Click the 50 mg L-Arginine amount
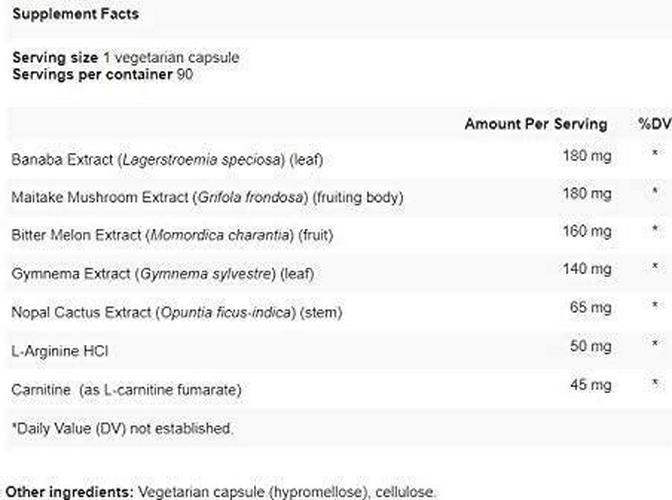 [x=590, y=346]
